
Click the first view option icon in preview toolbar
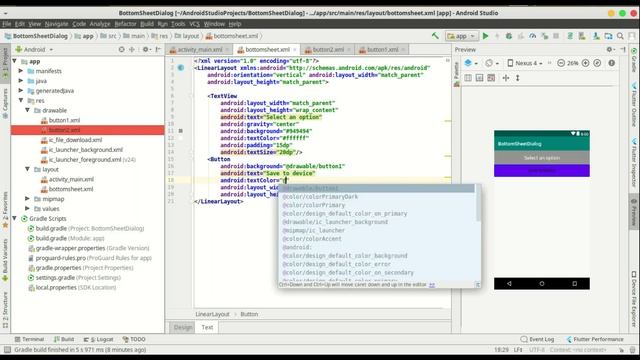468,78
